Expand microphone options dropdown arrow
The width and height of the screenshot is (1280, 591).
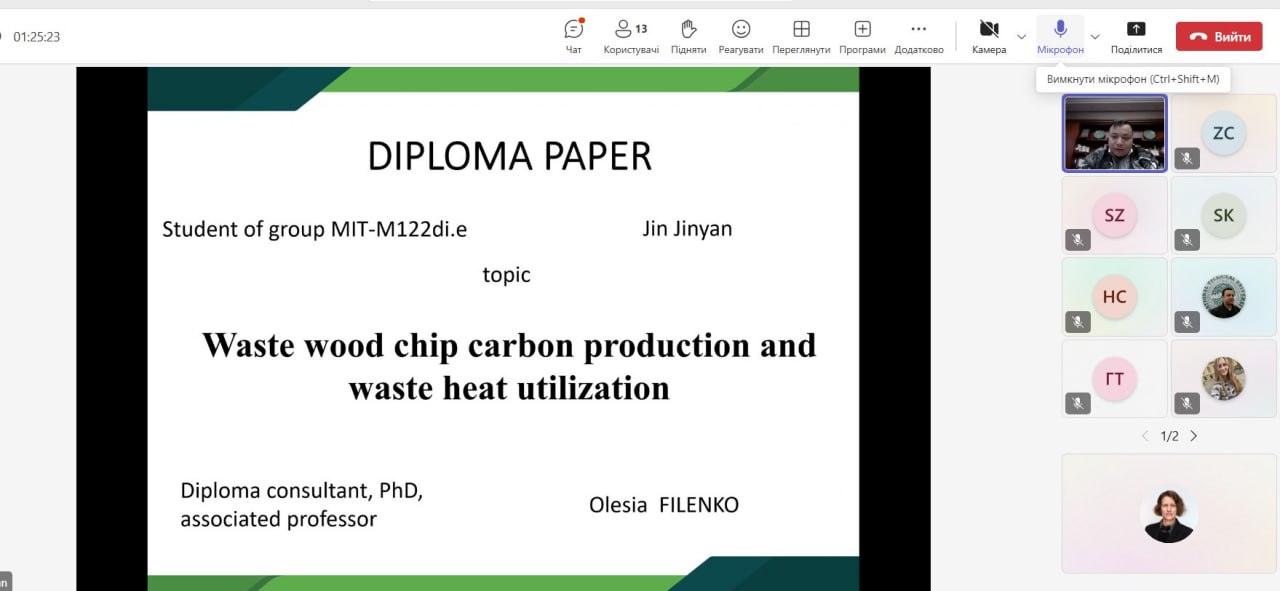click(x=1094, y=37)
